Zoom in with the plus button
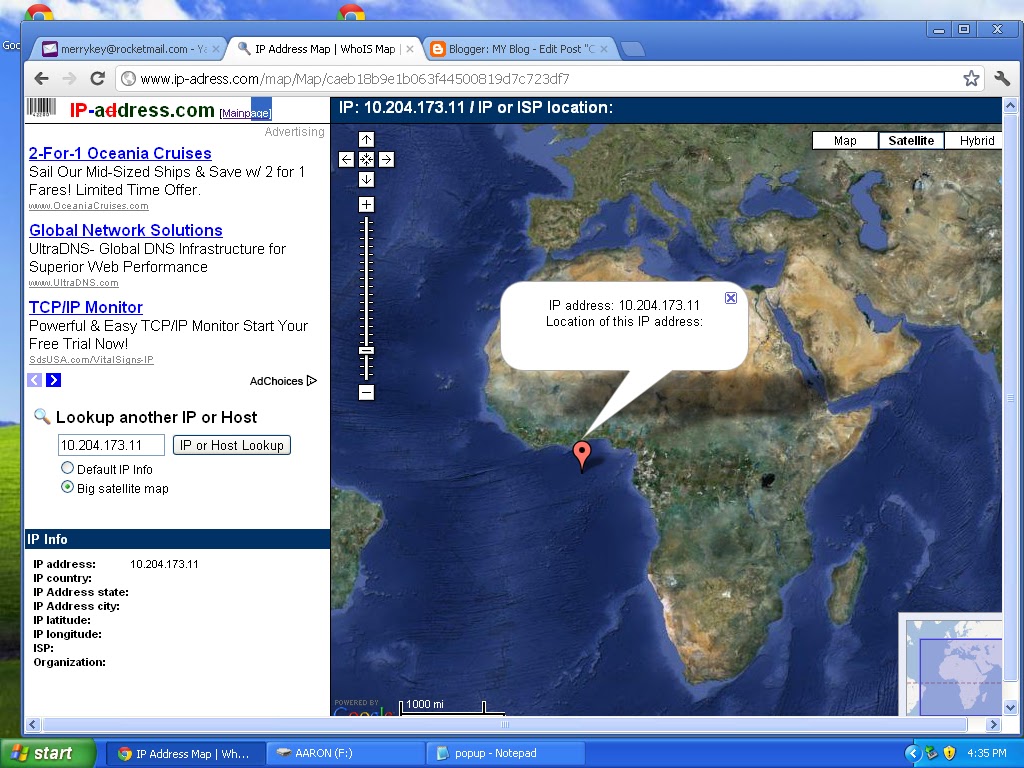 tap(366, 204)
